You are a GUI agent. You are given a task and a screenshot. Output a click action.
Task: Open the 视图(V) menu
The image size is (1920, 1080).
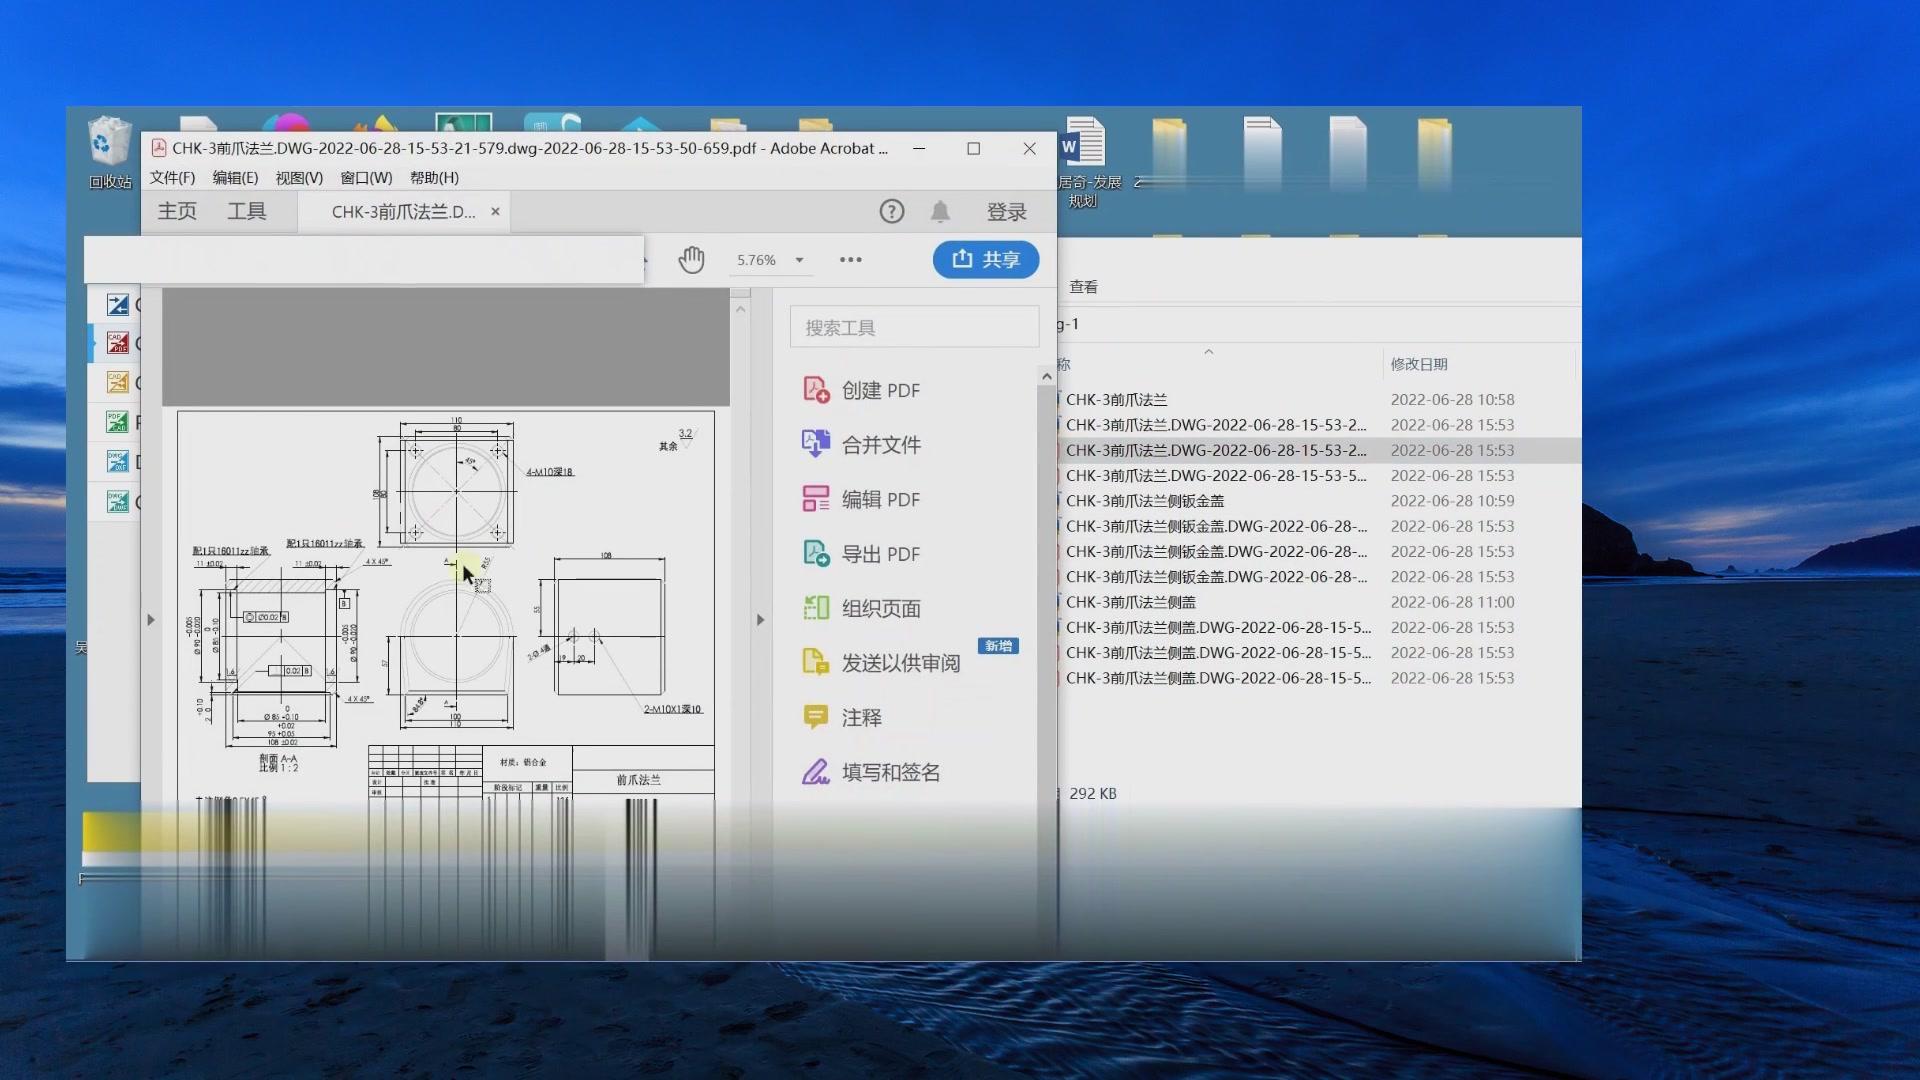pos(299,178)
